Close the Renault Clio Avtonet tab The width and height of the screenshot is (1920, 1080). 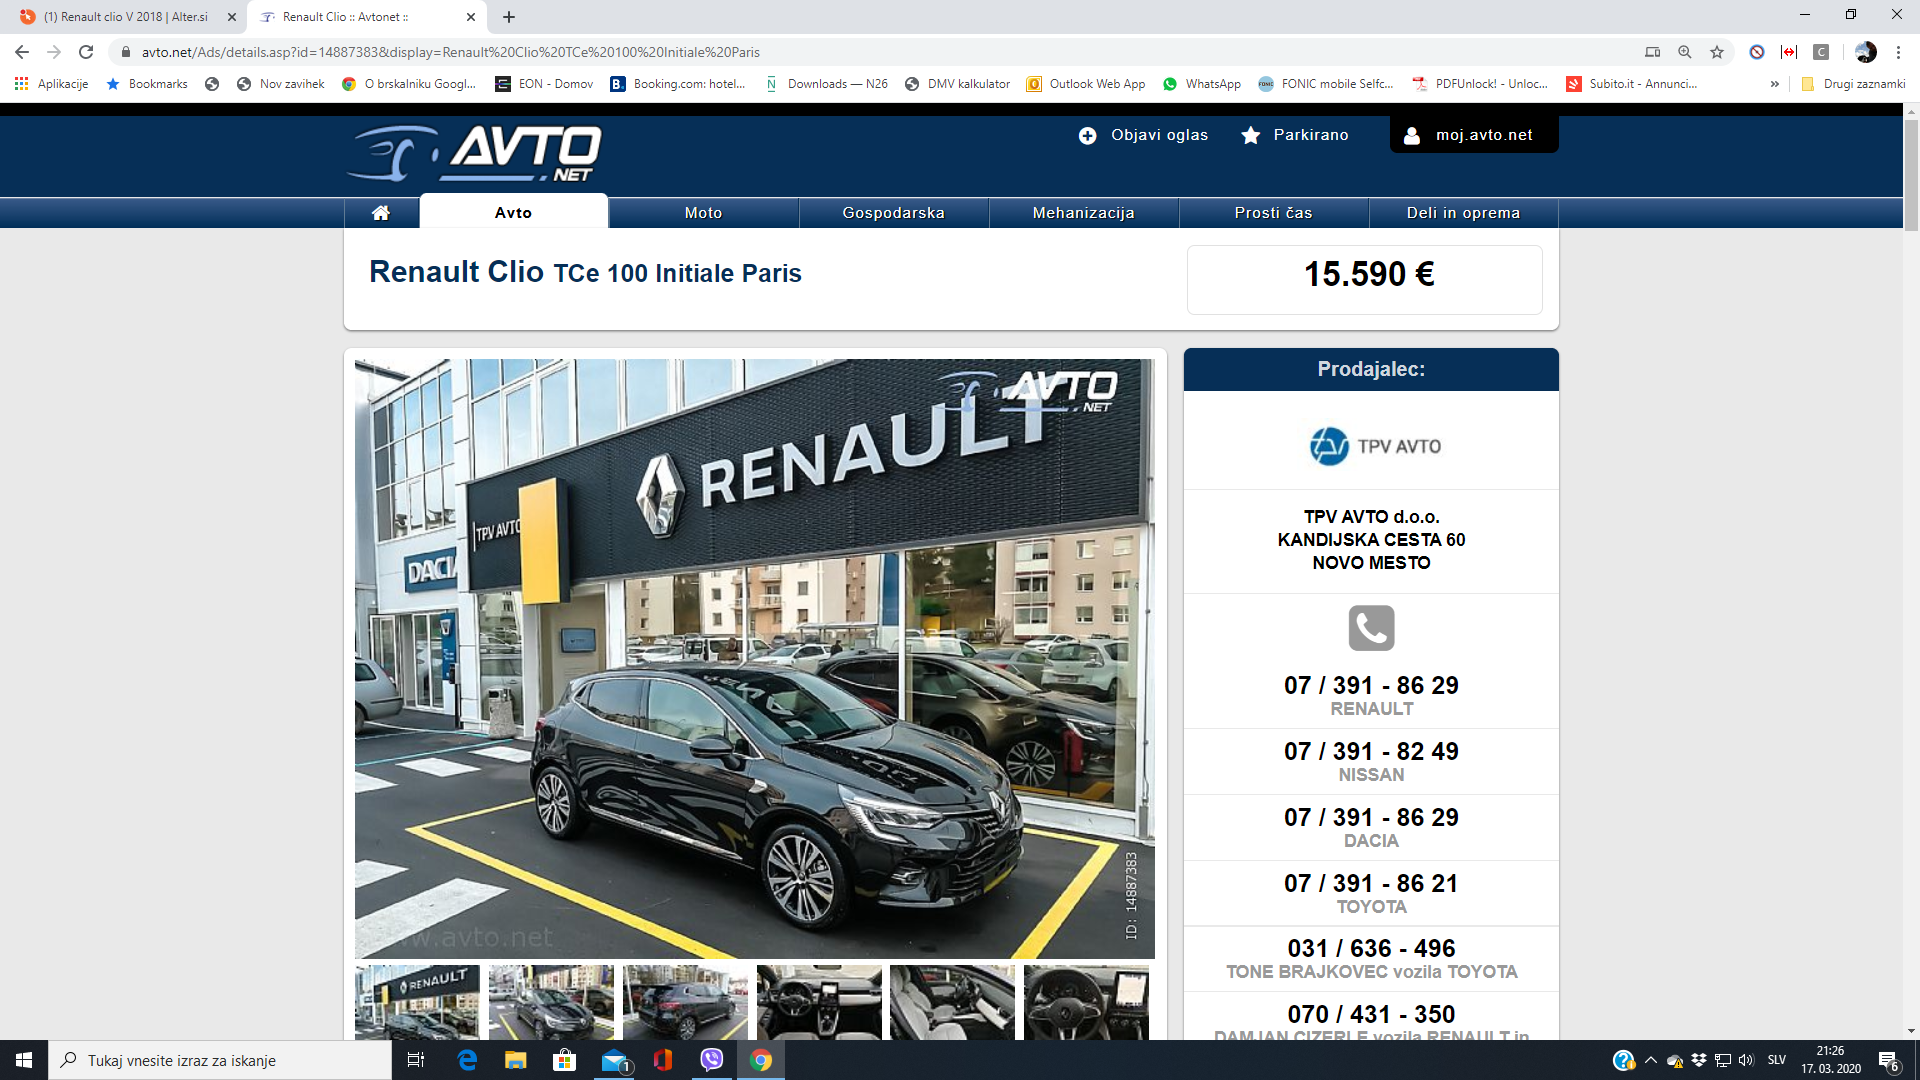pos(471,17)
